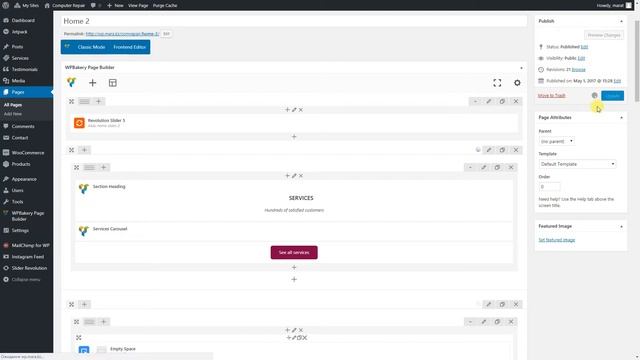640x360 pixels.
Task: Edit the outer Services section pencil icon
Action: [x=489, y=150]
